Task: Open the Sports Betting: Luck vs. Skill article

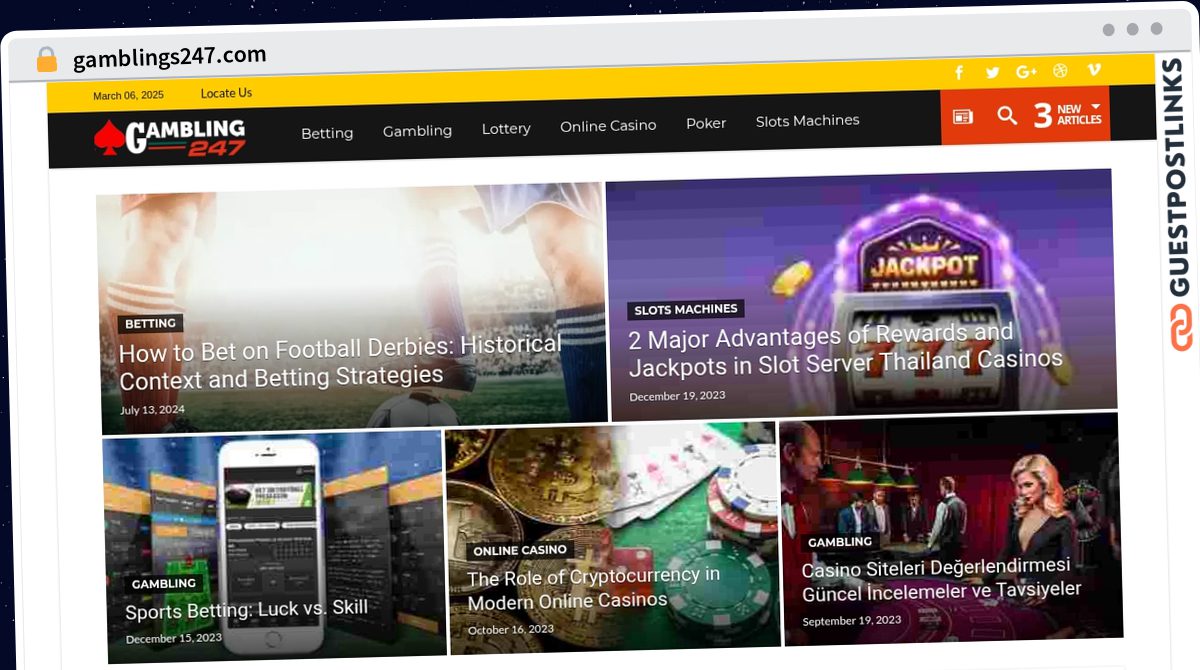Action: pyautogui.click(x=246, y=609)
